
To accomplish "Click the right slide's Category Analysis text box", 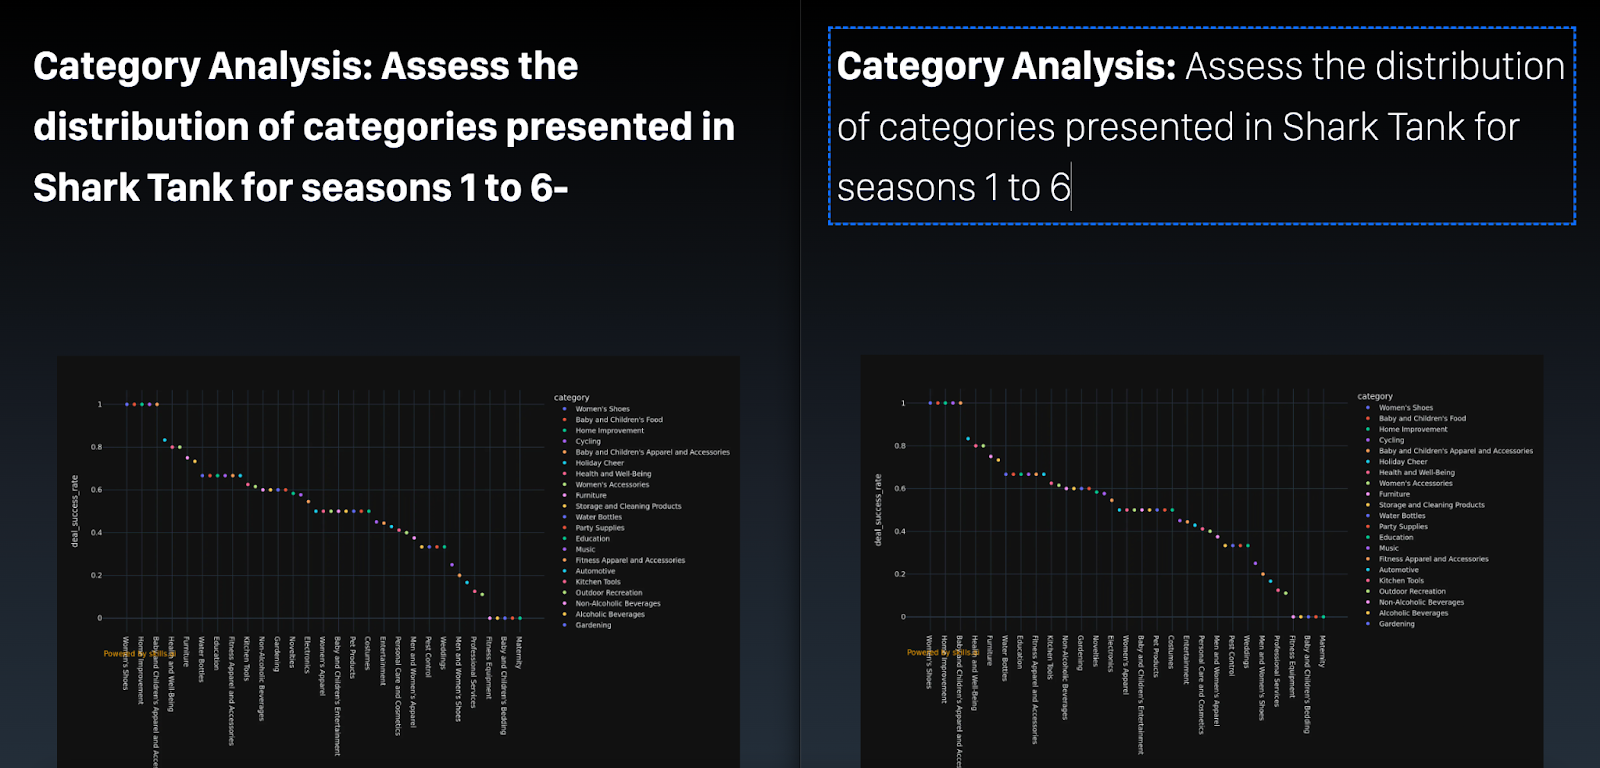I will coord(1202,126).
